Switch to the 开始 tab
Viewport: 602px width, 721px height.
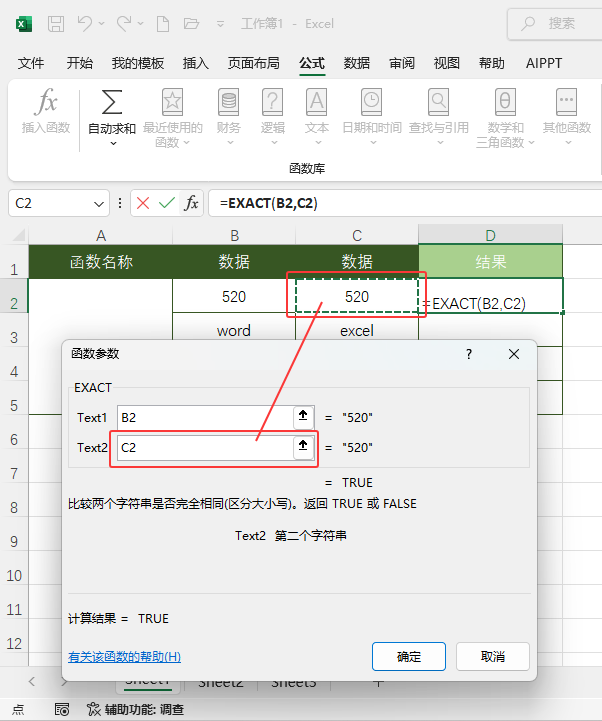coord(80,63)
